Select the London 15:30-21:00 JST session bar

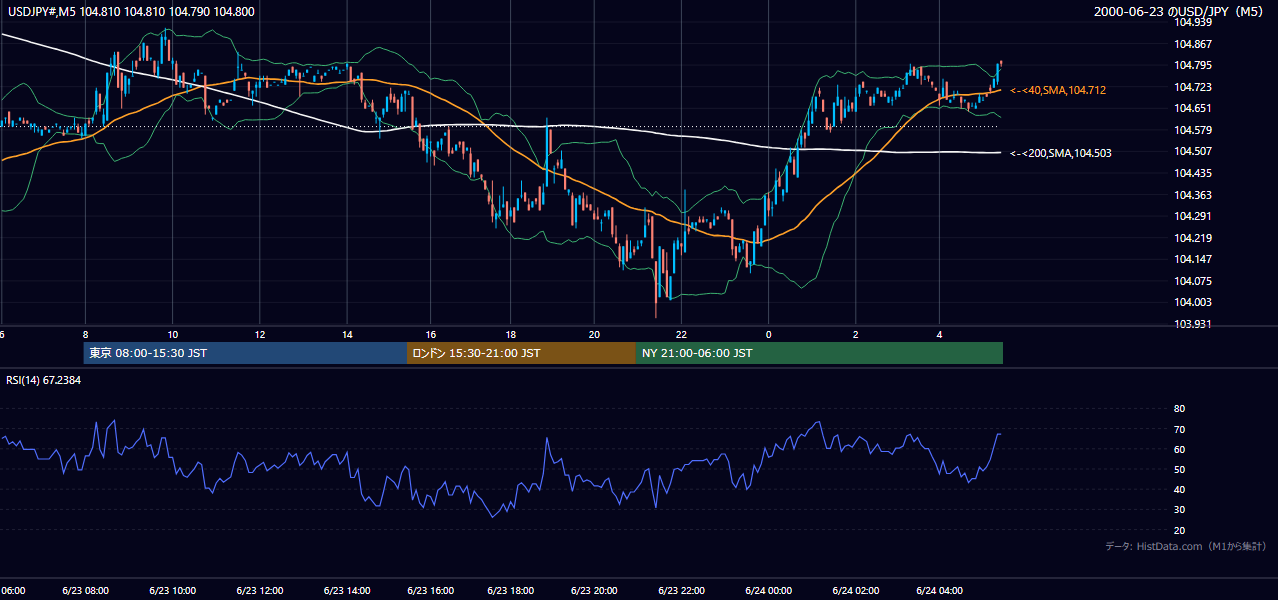coord(521,353)
